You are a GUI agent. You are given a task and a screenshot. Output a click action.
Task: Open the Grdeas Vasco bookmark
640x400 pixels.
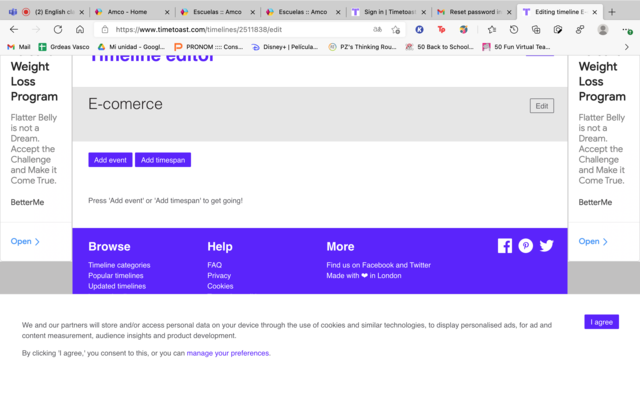click(64, 47)
